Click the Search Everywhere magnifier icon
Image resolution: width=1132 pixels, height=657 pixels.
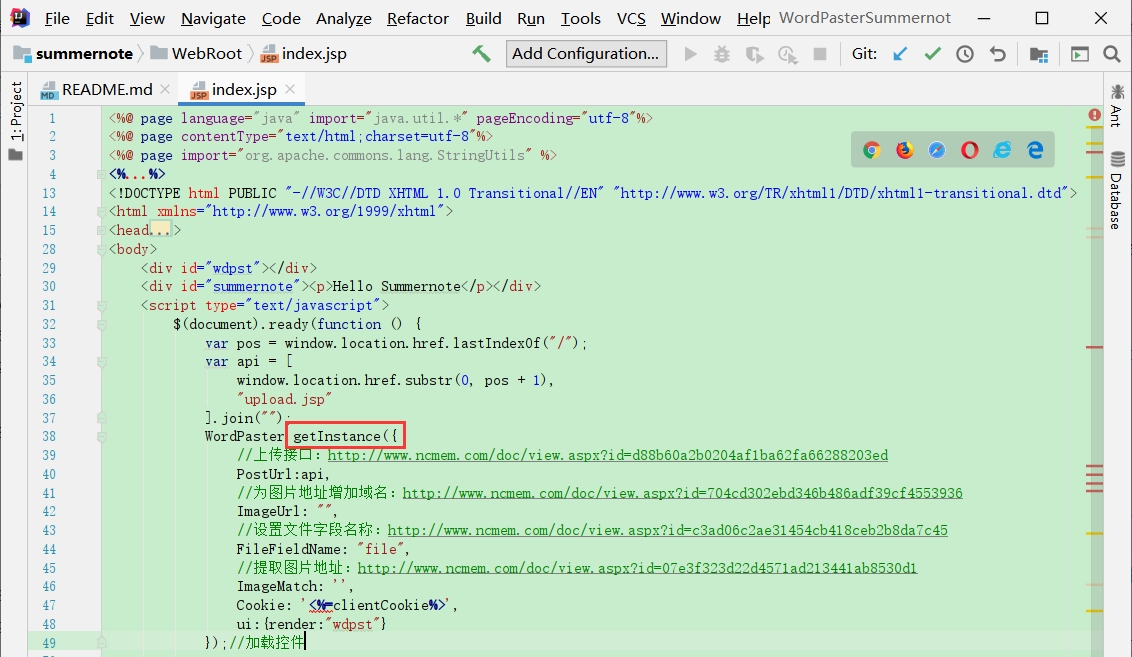[x=1112, y=53]
